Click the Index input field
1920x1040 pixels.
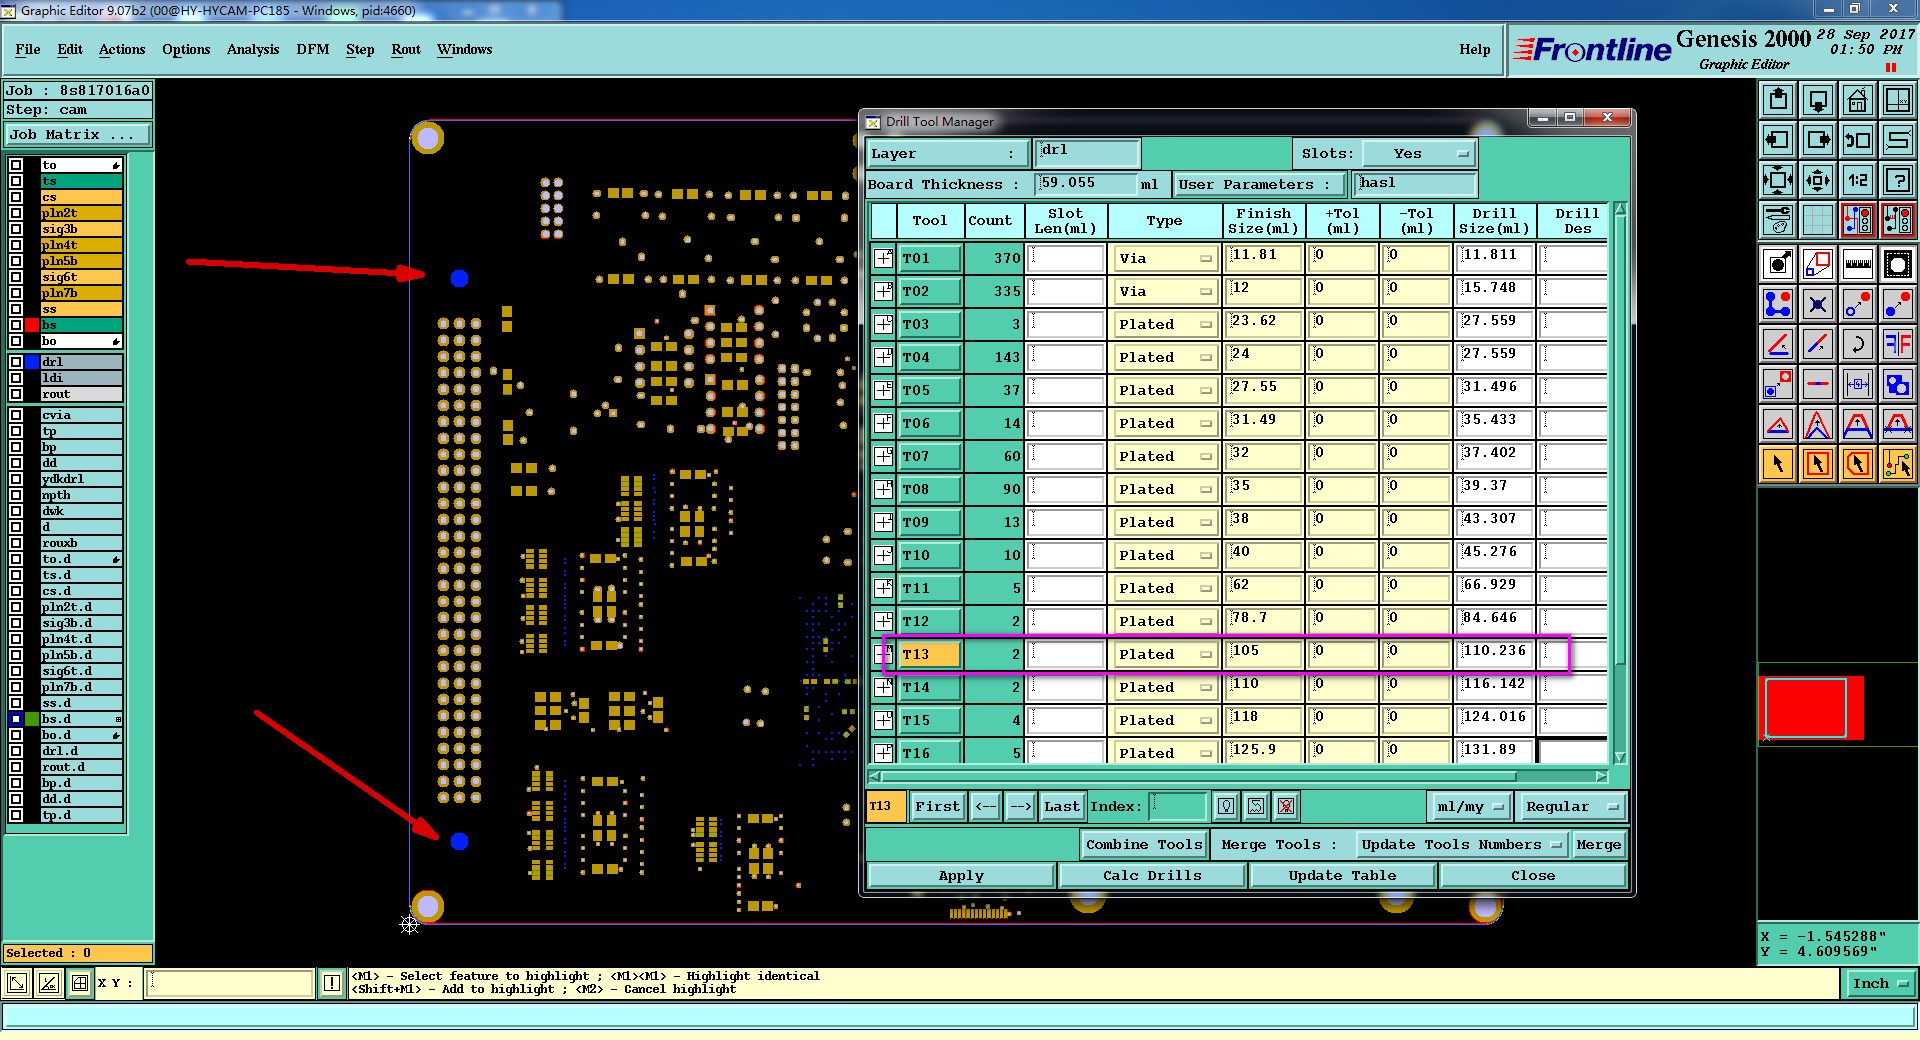click(1179, 806)
